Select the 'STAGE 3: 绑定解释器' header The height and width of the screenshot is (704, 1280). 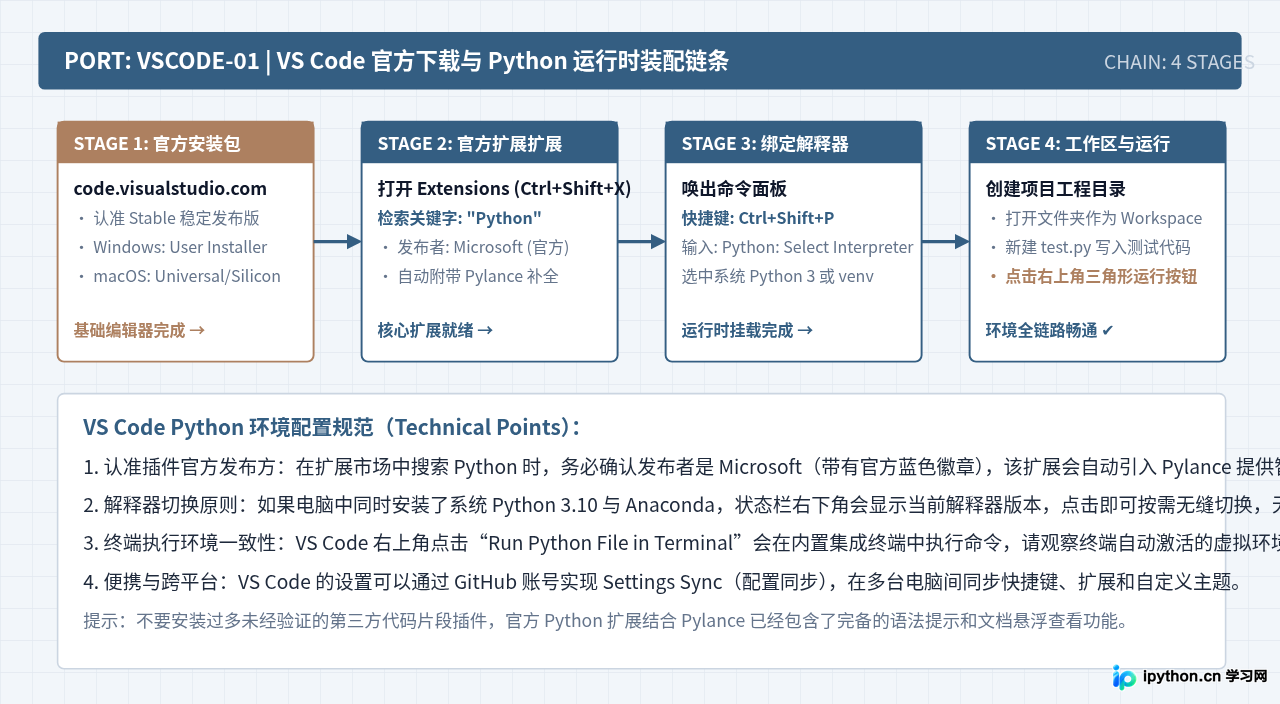[x=794, y=143]
